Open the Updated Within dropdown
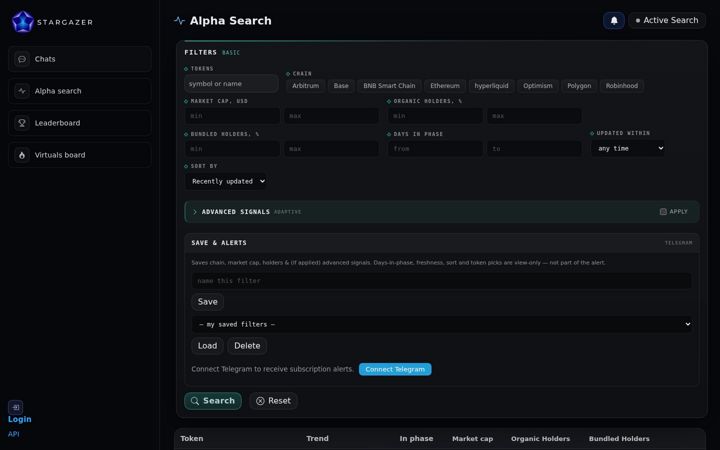 [627, 148]
